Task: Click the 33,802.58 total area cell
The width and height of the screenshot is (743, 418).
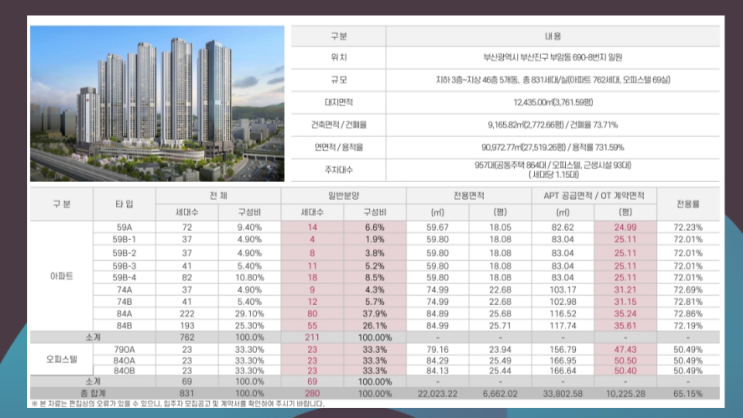Action: tap(562, 393)
